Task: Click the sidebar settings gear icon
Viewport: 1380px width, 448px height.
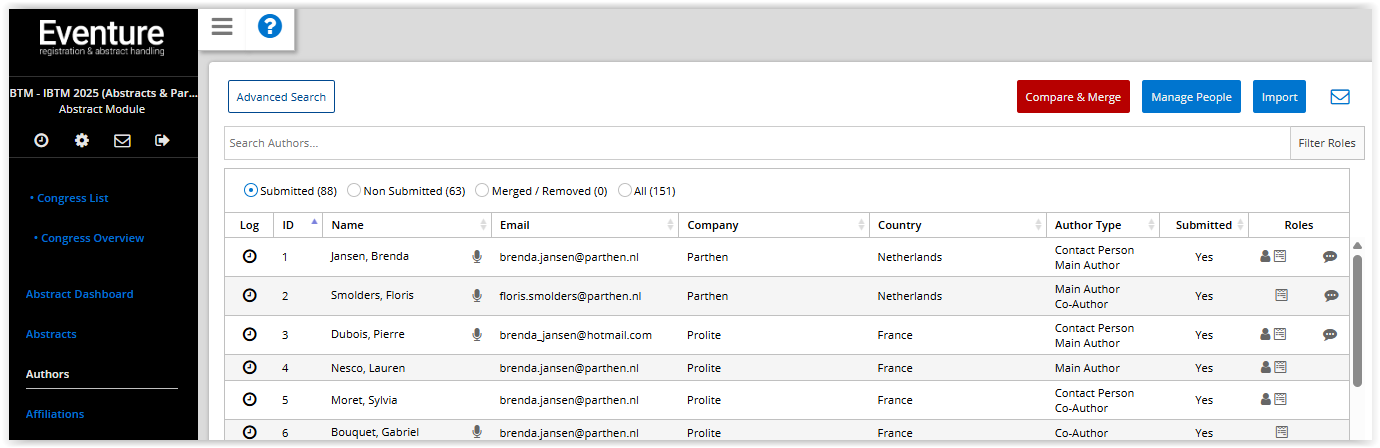Action: pos(82,141)
